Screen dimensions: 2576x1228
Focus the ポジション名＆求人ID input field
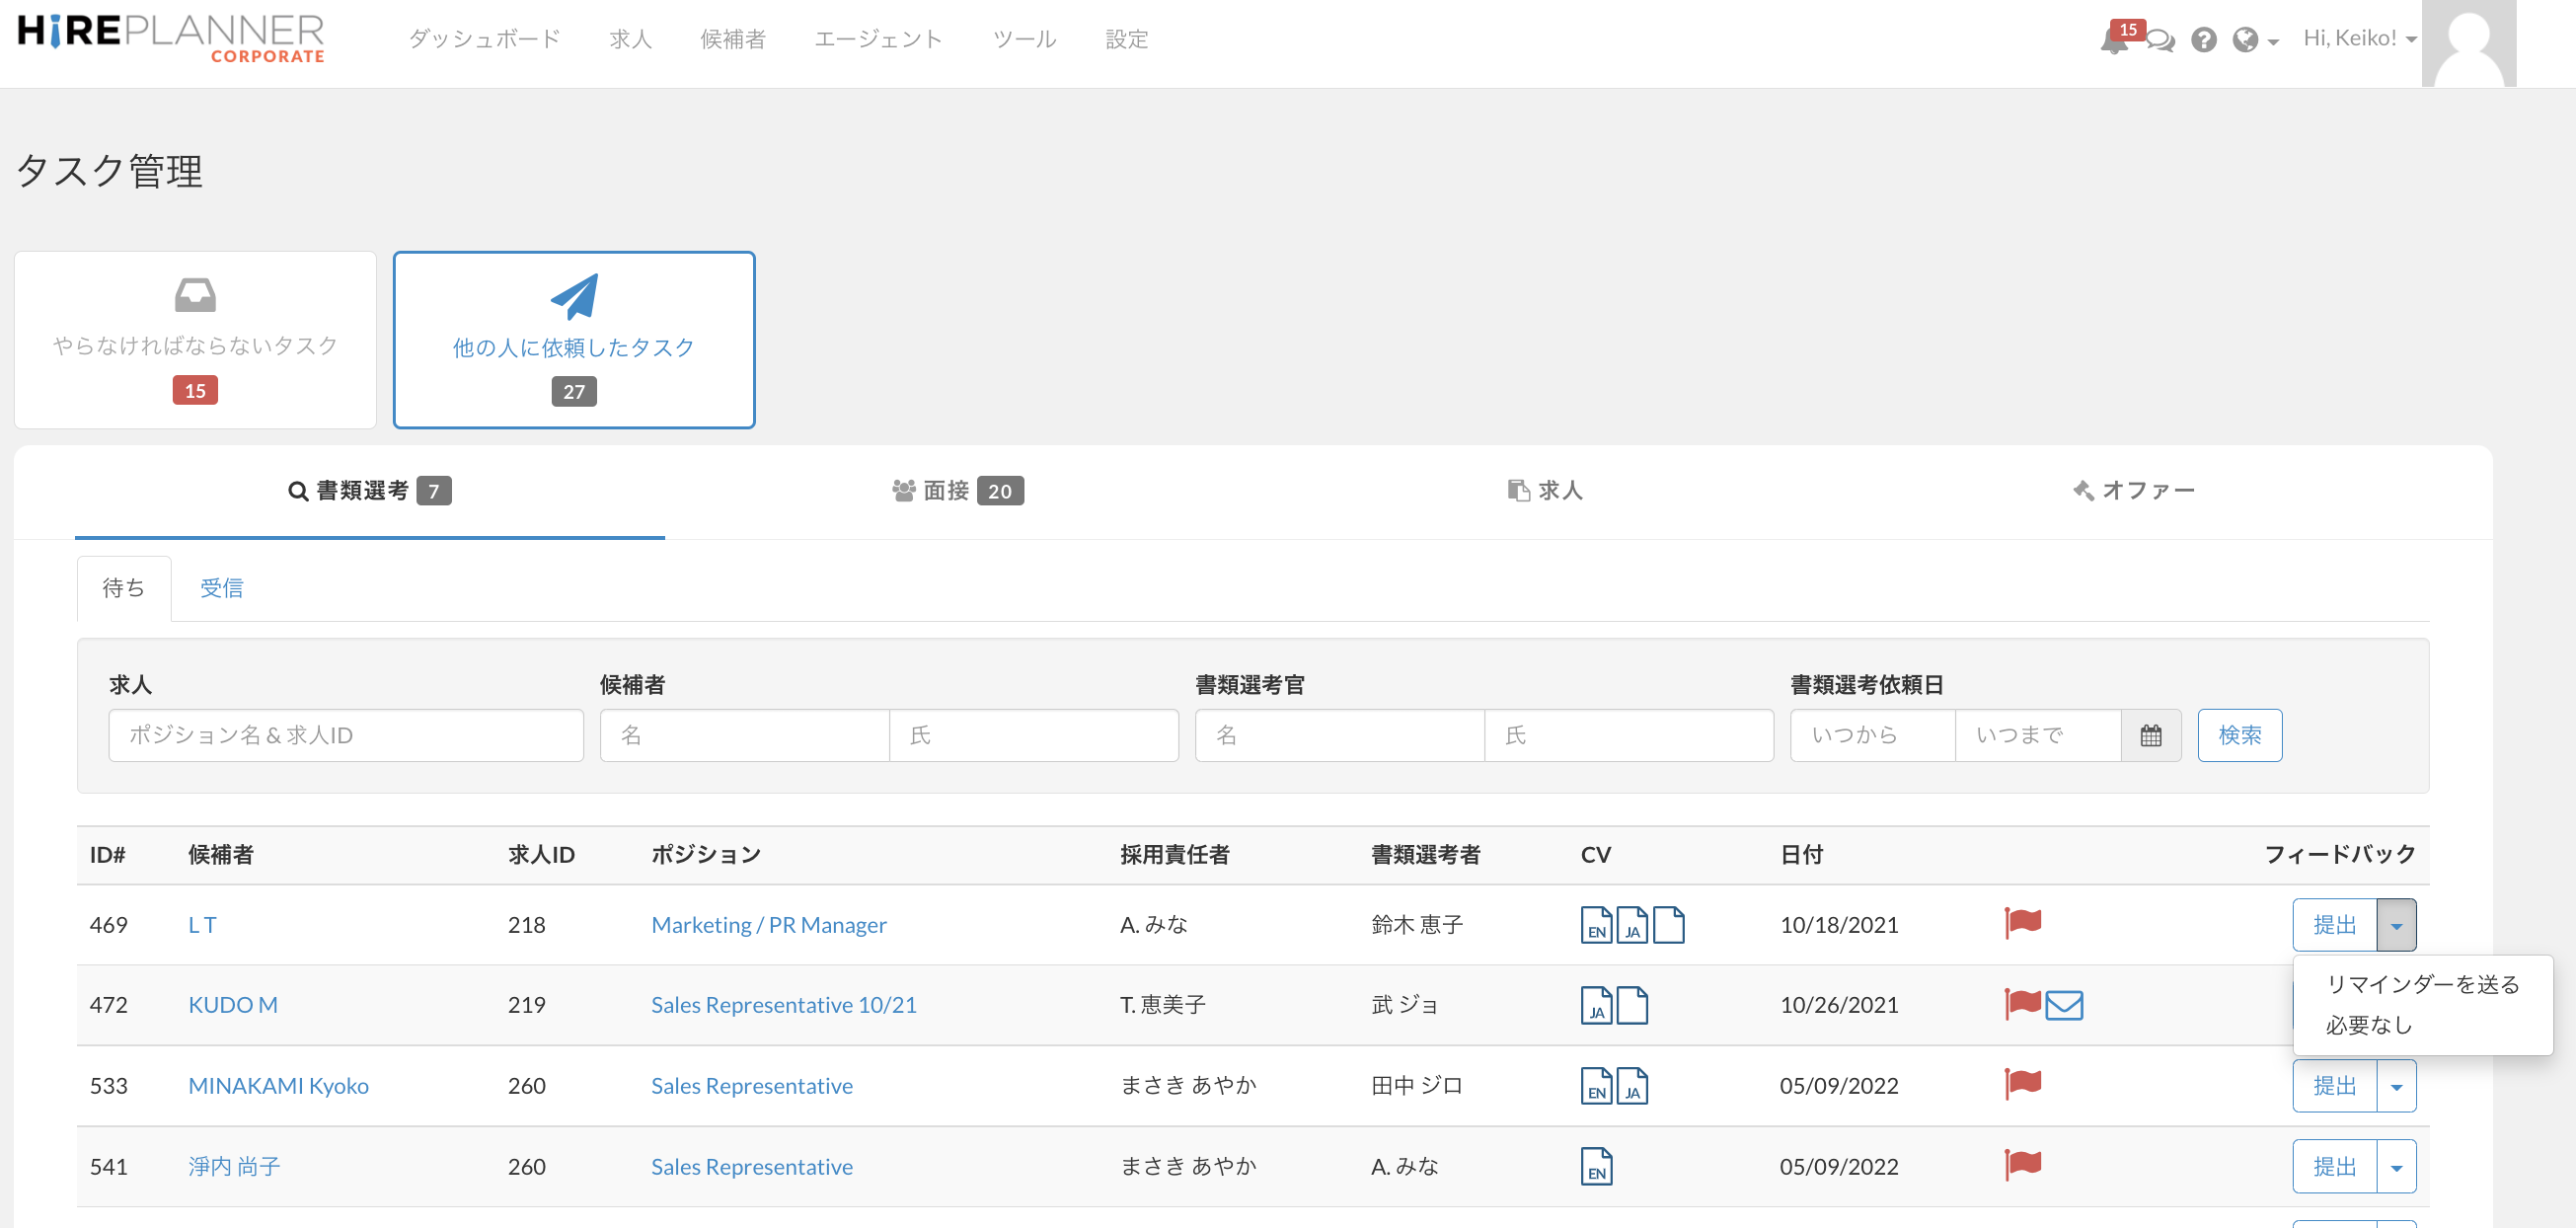pyautogui.click(x=345, y=736)
